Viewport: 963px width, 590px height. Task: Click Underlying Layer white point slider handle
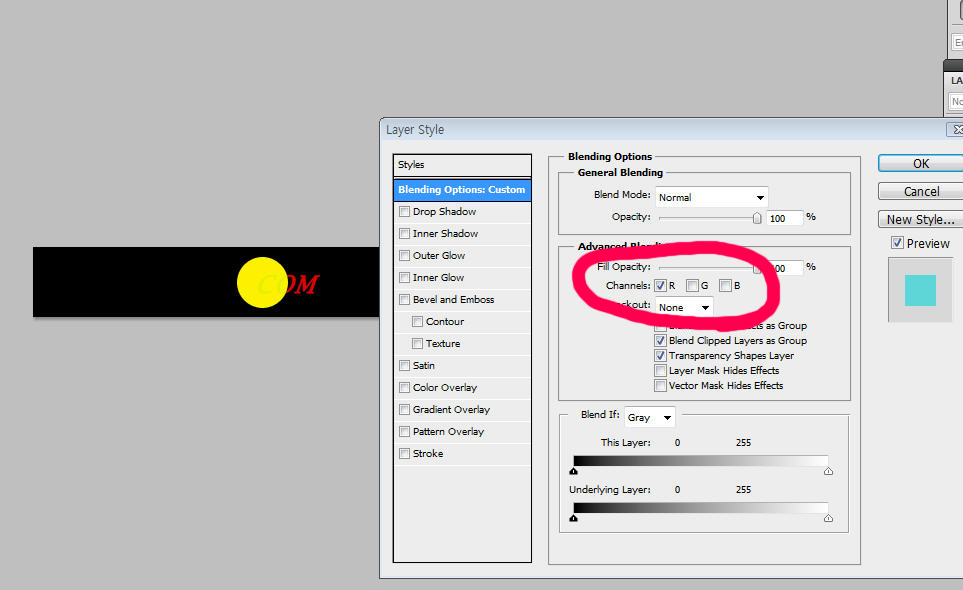828,518
